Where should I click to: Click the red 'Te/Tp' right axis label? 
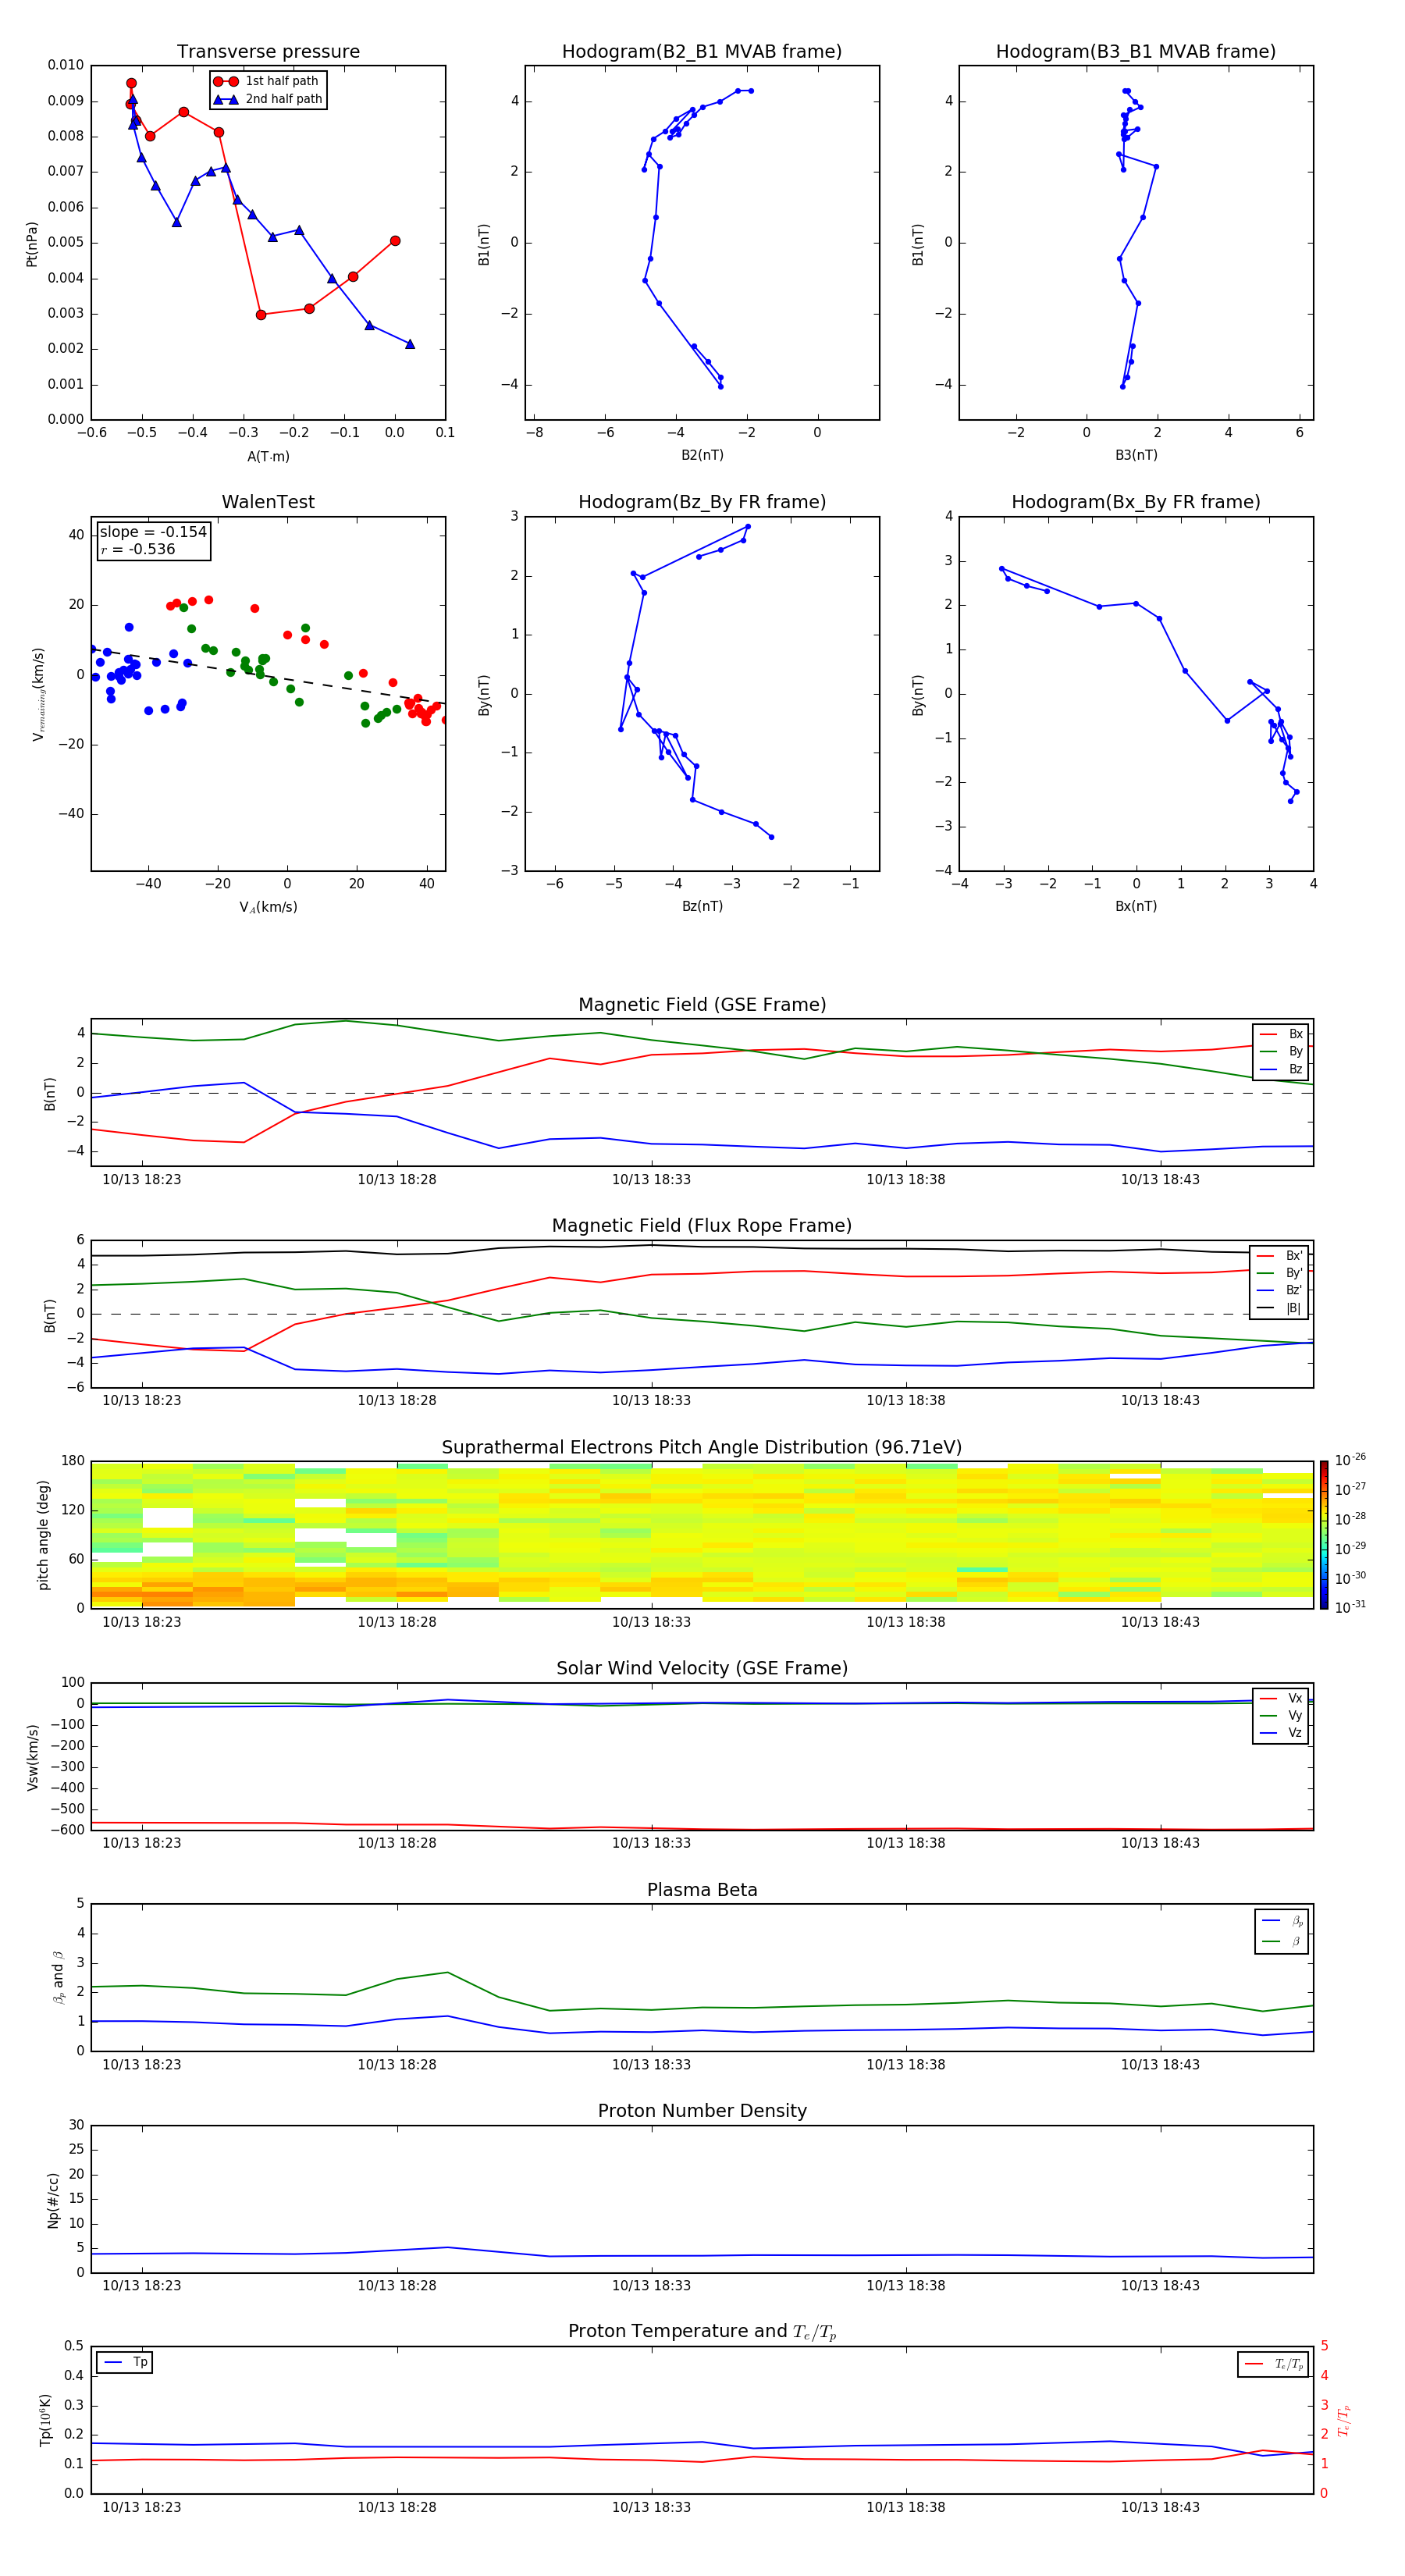coord(1344,2420)
